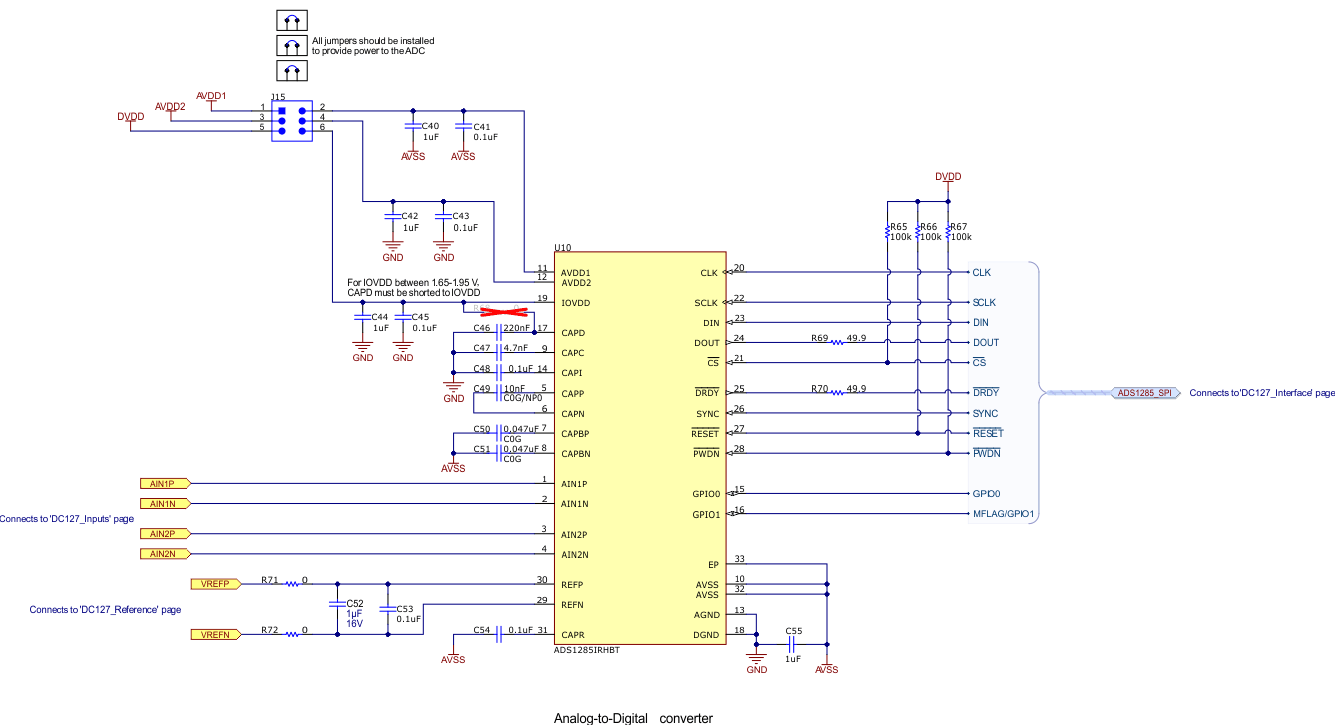The height and width of the screenshot is (725, 1335).
Task: Click the 'Connects to DC127_Interface page' note
Action: tap(1262, 393)
